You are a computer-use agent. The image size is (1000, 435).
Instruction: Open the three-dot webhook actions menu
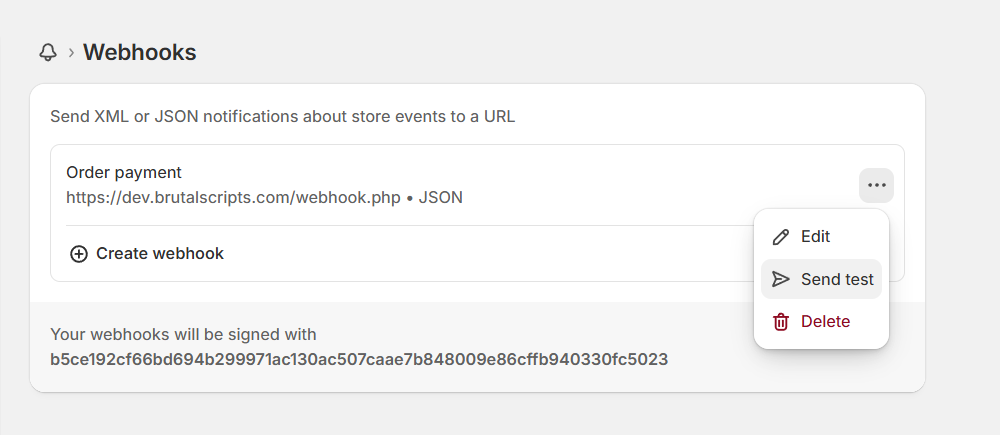[876, 185]
